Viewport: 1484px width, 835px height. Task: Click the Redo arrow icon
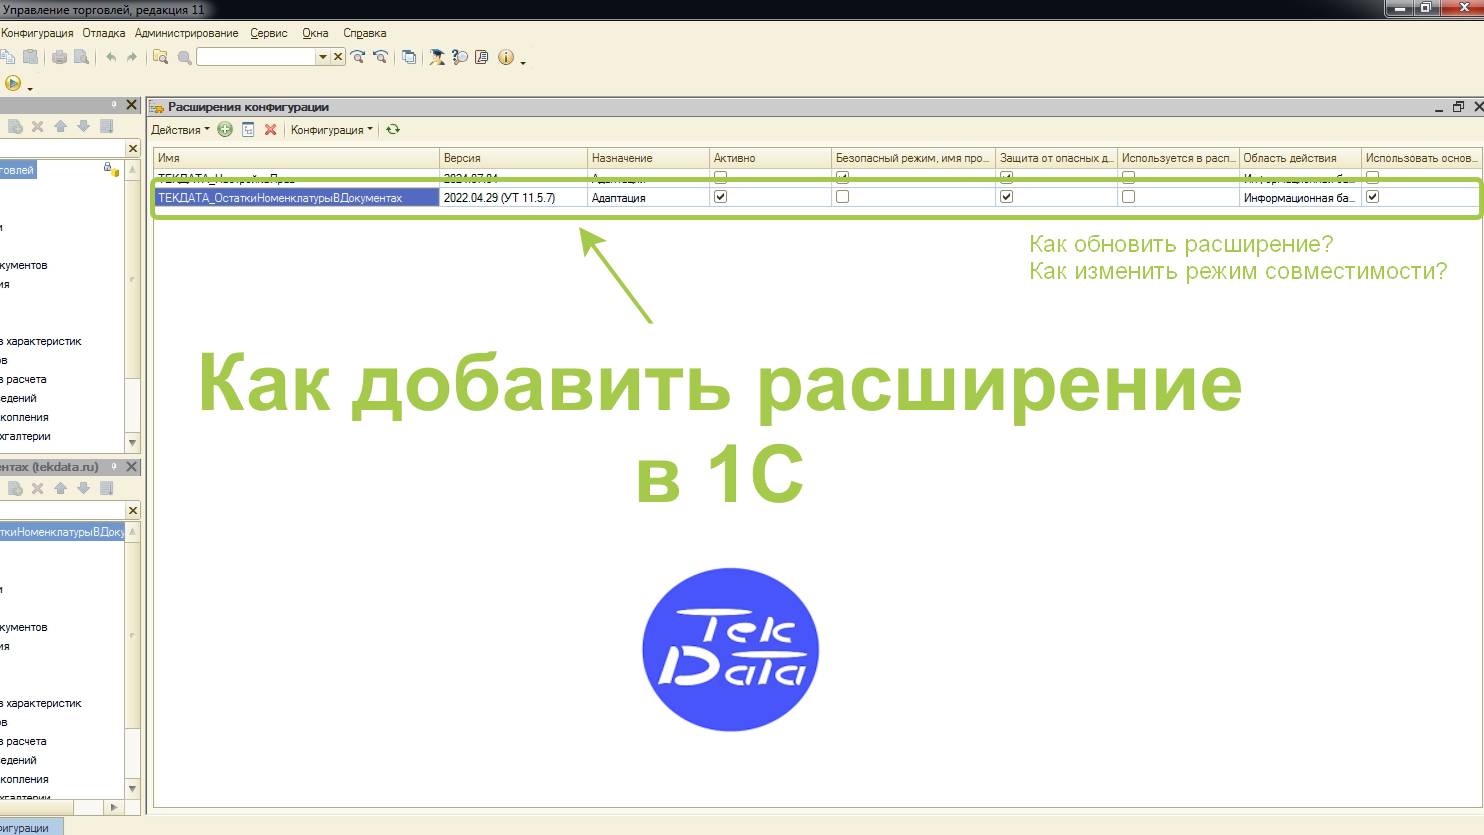[x=131, y=57]
